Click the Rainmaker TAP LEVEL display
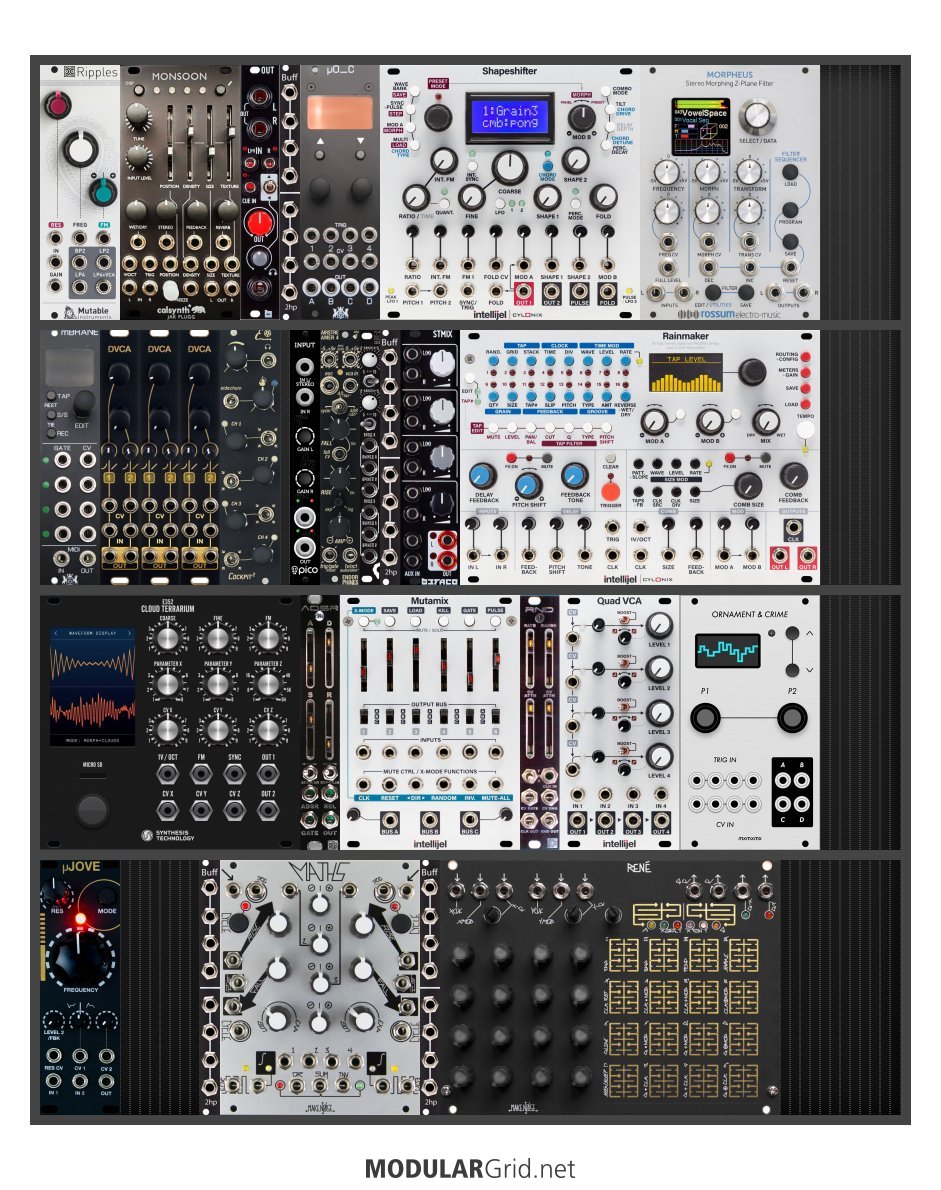Viewport: 941px width, 1190px height. coord(685,373)
